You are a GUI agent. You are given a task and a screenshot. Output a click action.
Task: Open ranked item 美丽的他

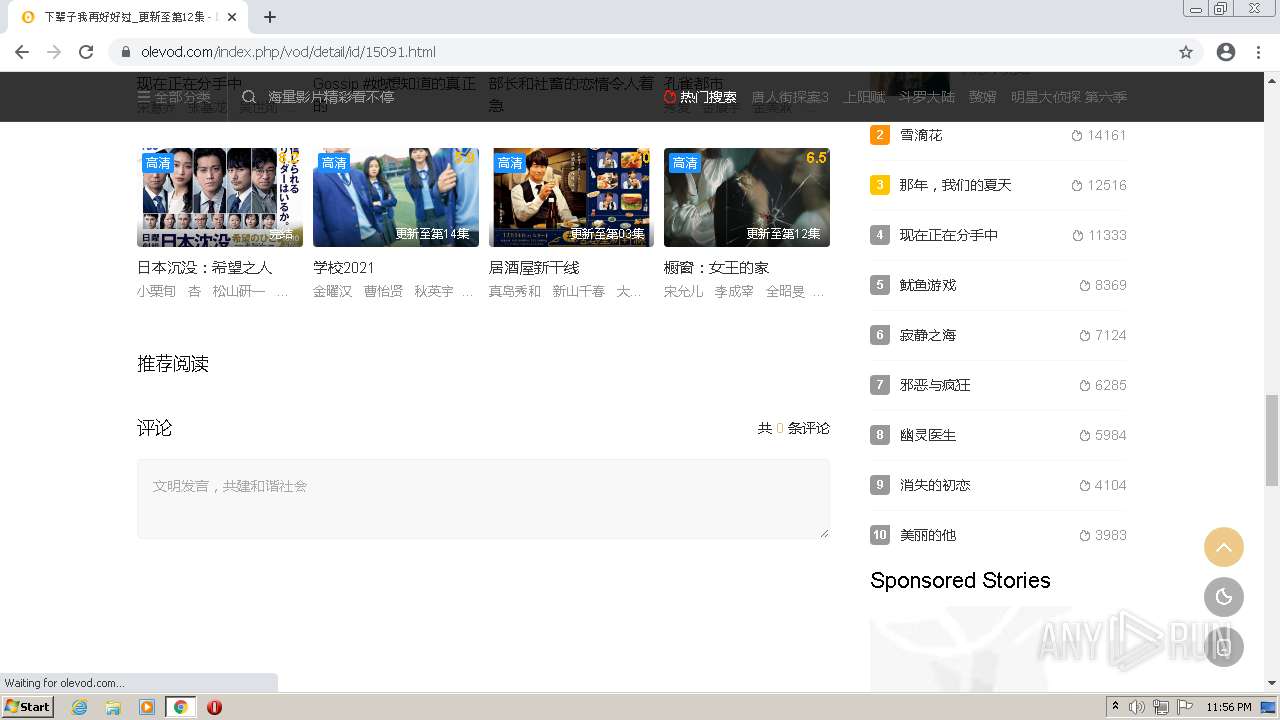(928, 535)
